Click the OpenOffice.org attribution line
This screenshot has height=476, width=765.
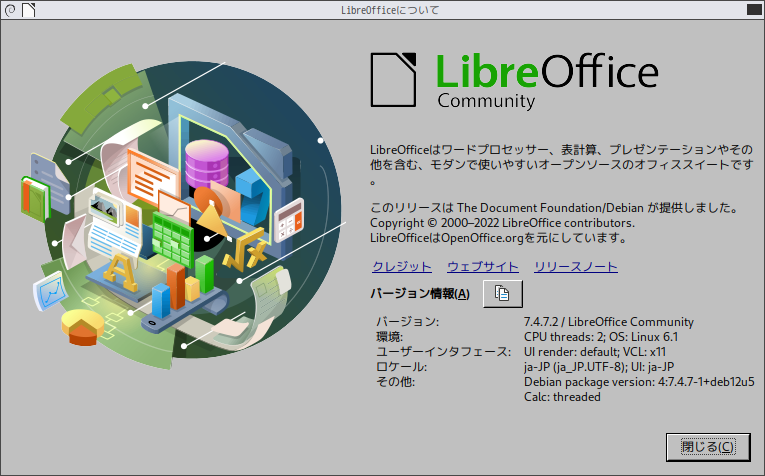point(498,238)
